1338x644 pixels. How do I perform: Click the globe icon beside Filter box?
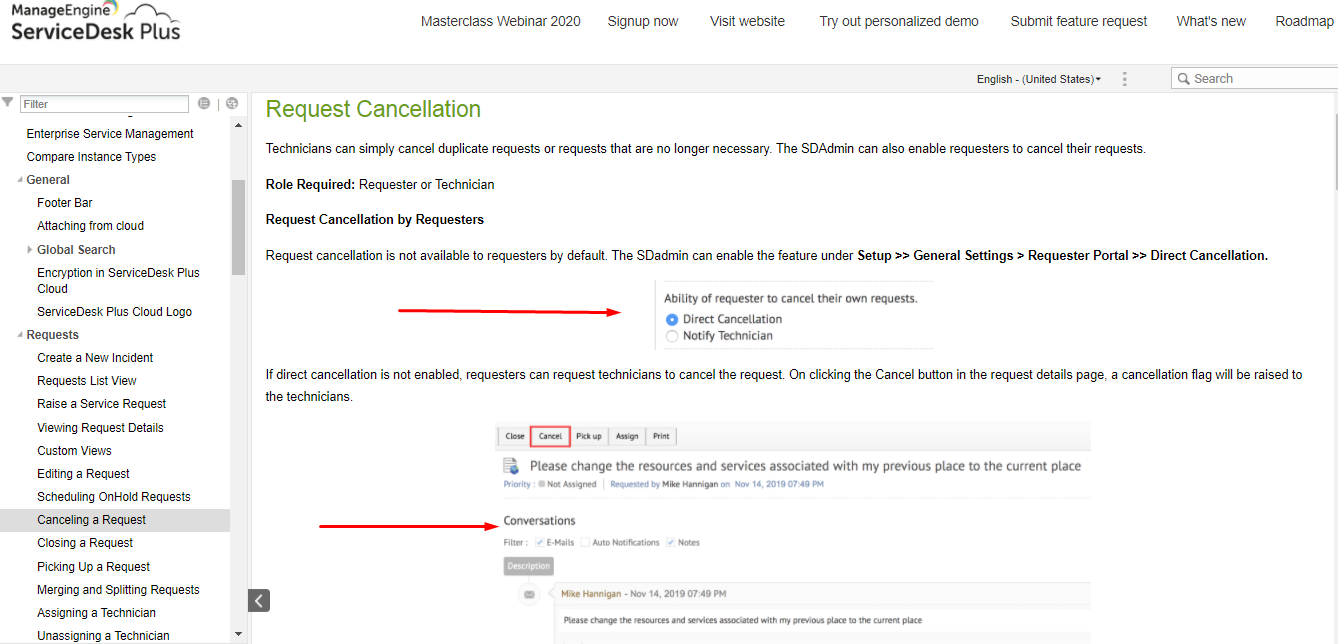[232, 103]
